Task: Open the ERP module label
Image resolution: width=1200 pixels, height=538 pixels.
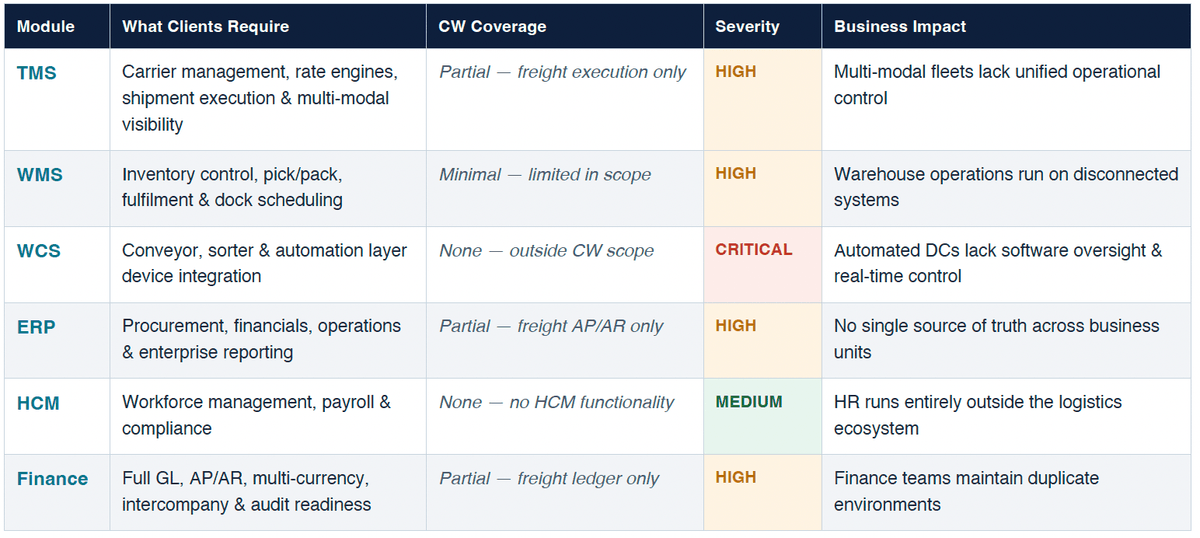Action: tap(37, 327)
